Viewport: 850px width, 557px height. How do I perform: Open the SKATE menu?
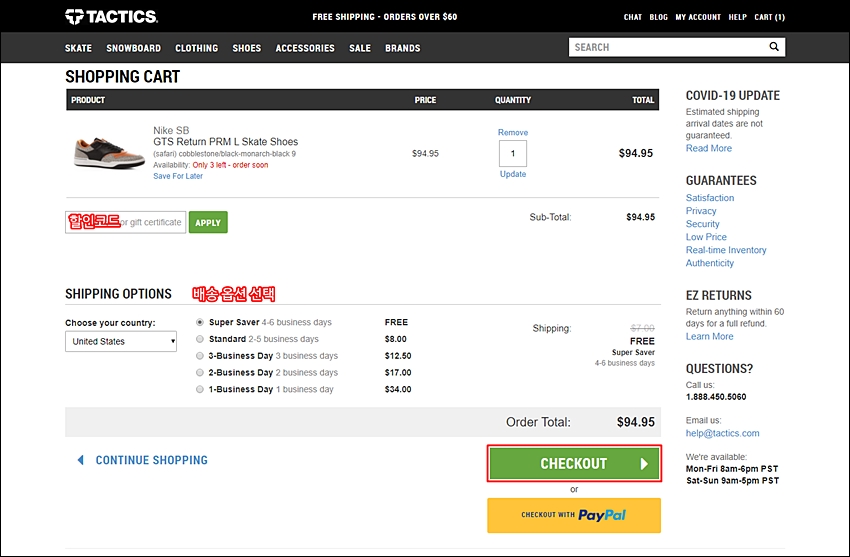point(79,48)
